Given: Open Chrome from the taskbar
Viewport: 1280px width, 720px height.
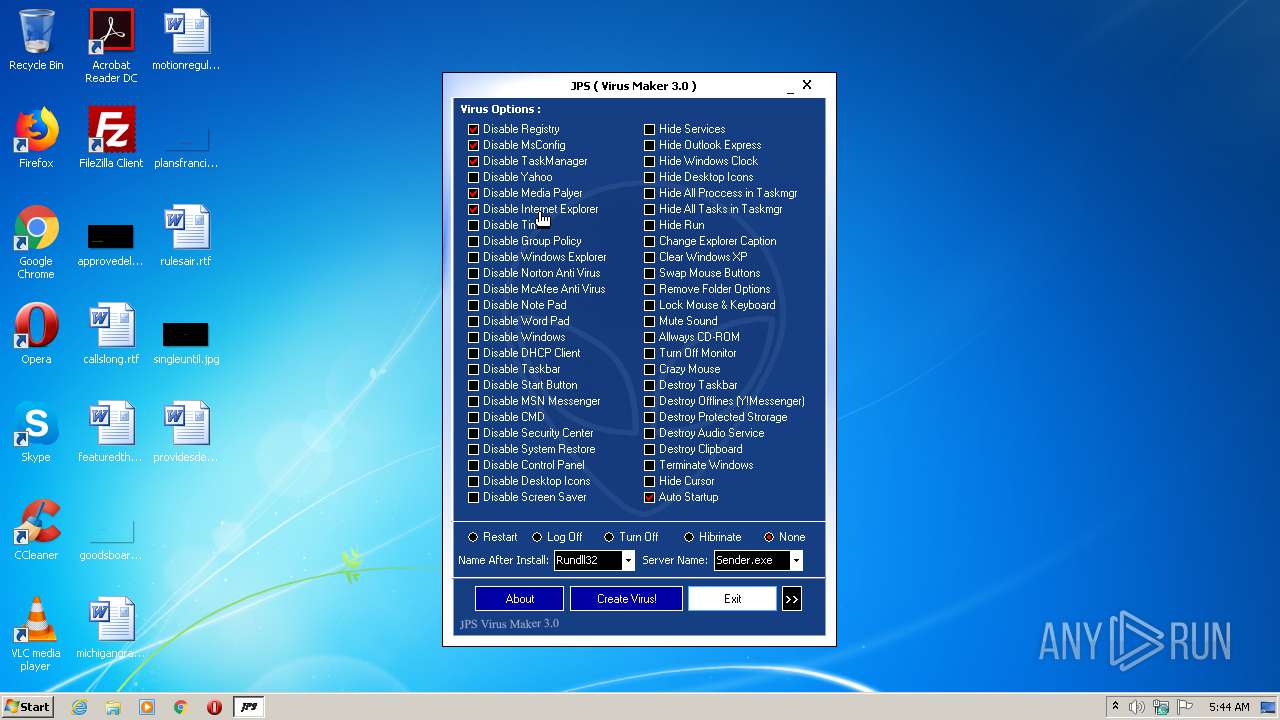Looking at the screenshot, I should click(181, 707).
